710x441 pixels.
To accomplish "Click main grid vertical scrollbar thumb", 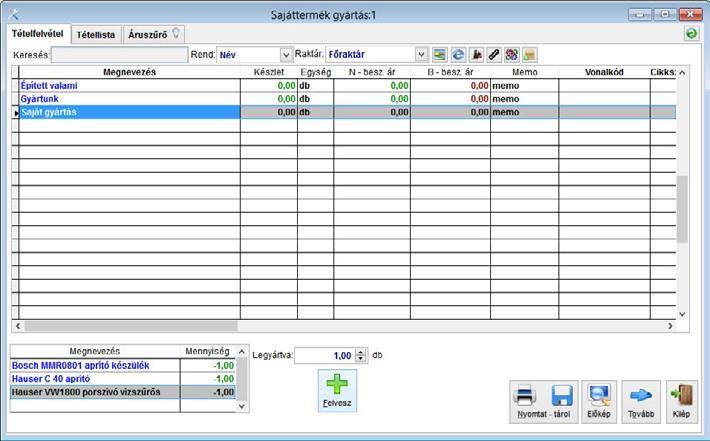I will click(682, 209).
